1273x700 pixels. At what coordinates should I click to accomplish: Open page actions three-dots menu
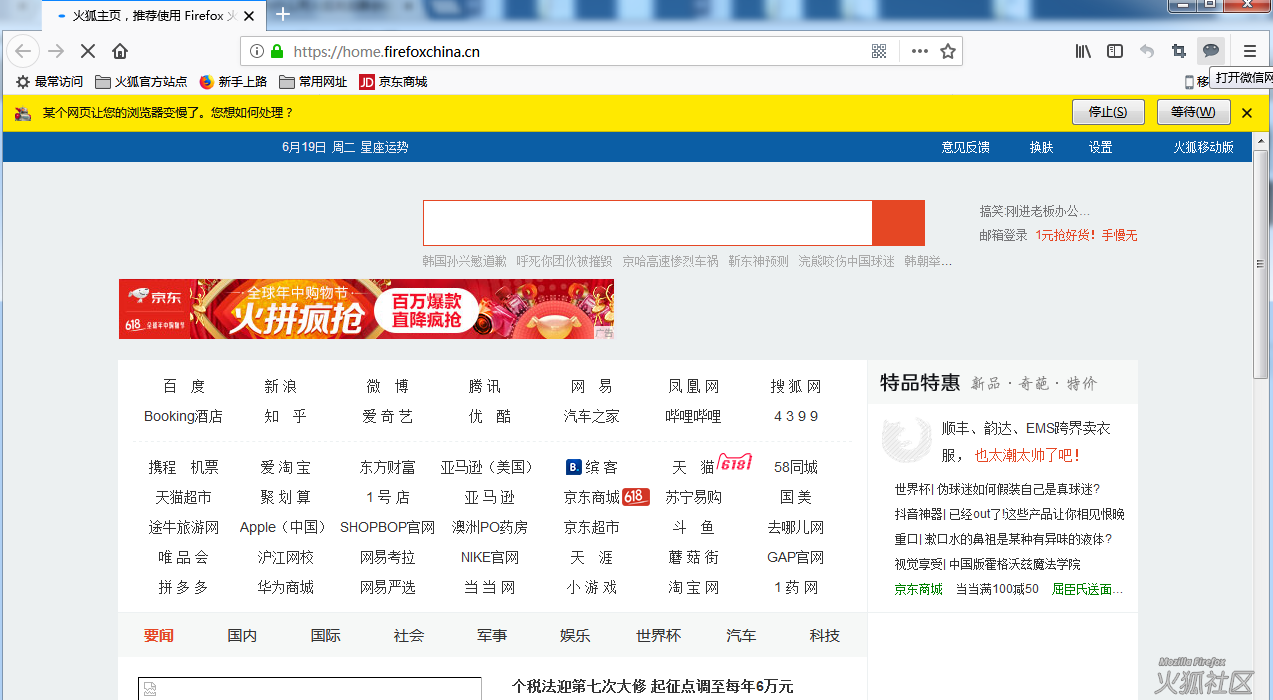click(919, 51)
